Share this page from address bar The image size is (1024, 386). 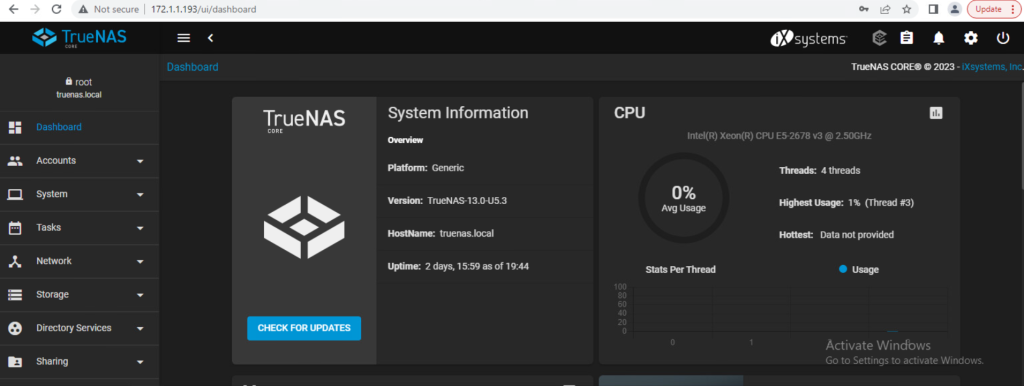[886, 9]
